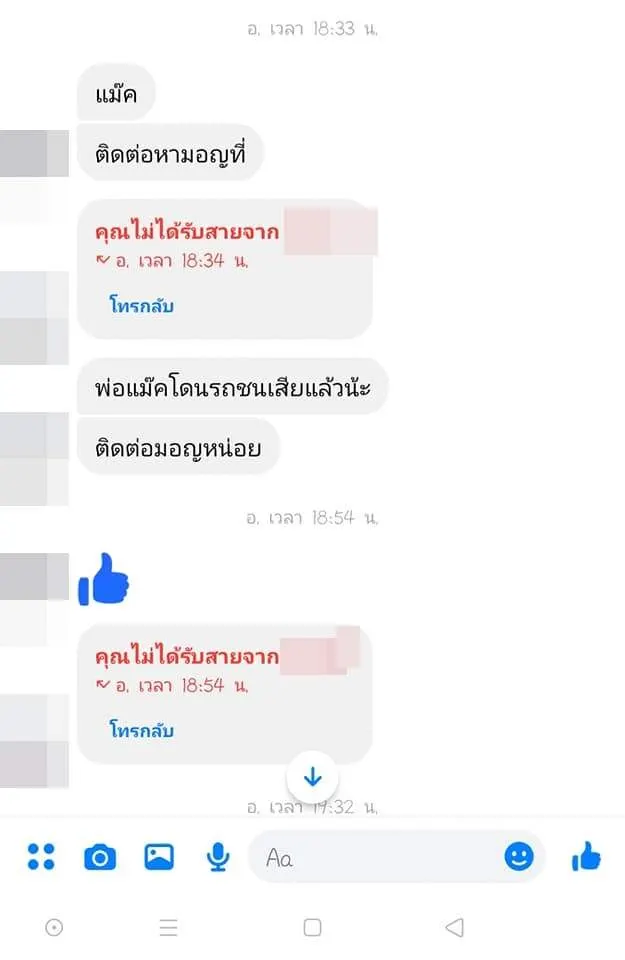Tap the circle navigation bar icon
Image resolution: width=625 pixels, height=960 pixels.
pos(54,928)
